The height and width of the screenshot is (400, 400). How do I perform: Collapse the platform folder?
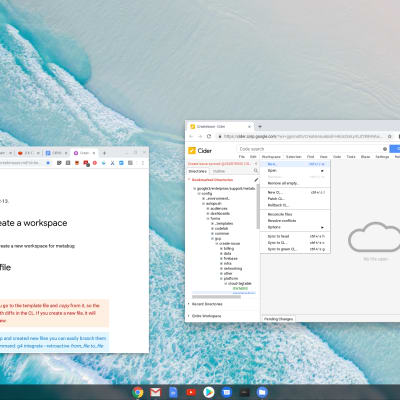pyautogui.click(x=221, y=278)
